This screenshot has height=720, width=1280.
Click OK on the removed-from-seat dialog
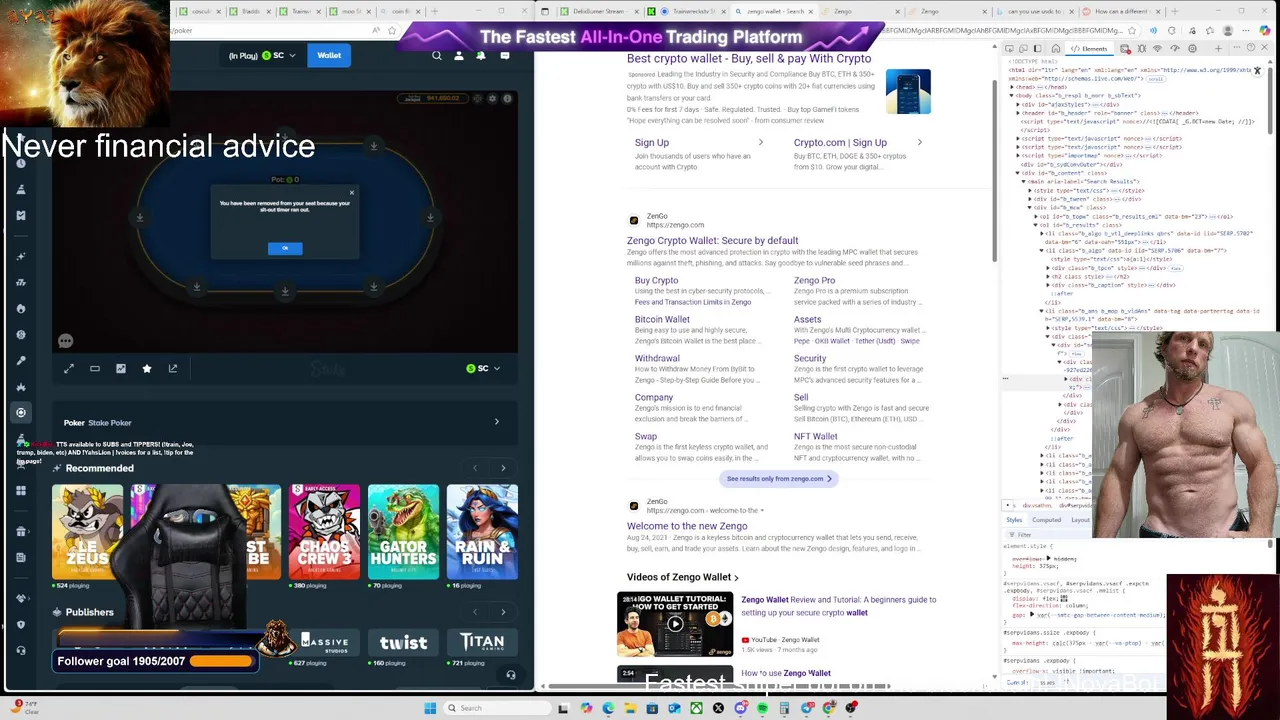(x=285, y=248)
